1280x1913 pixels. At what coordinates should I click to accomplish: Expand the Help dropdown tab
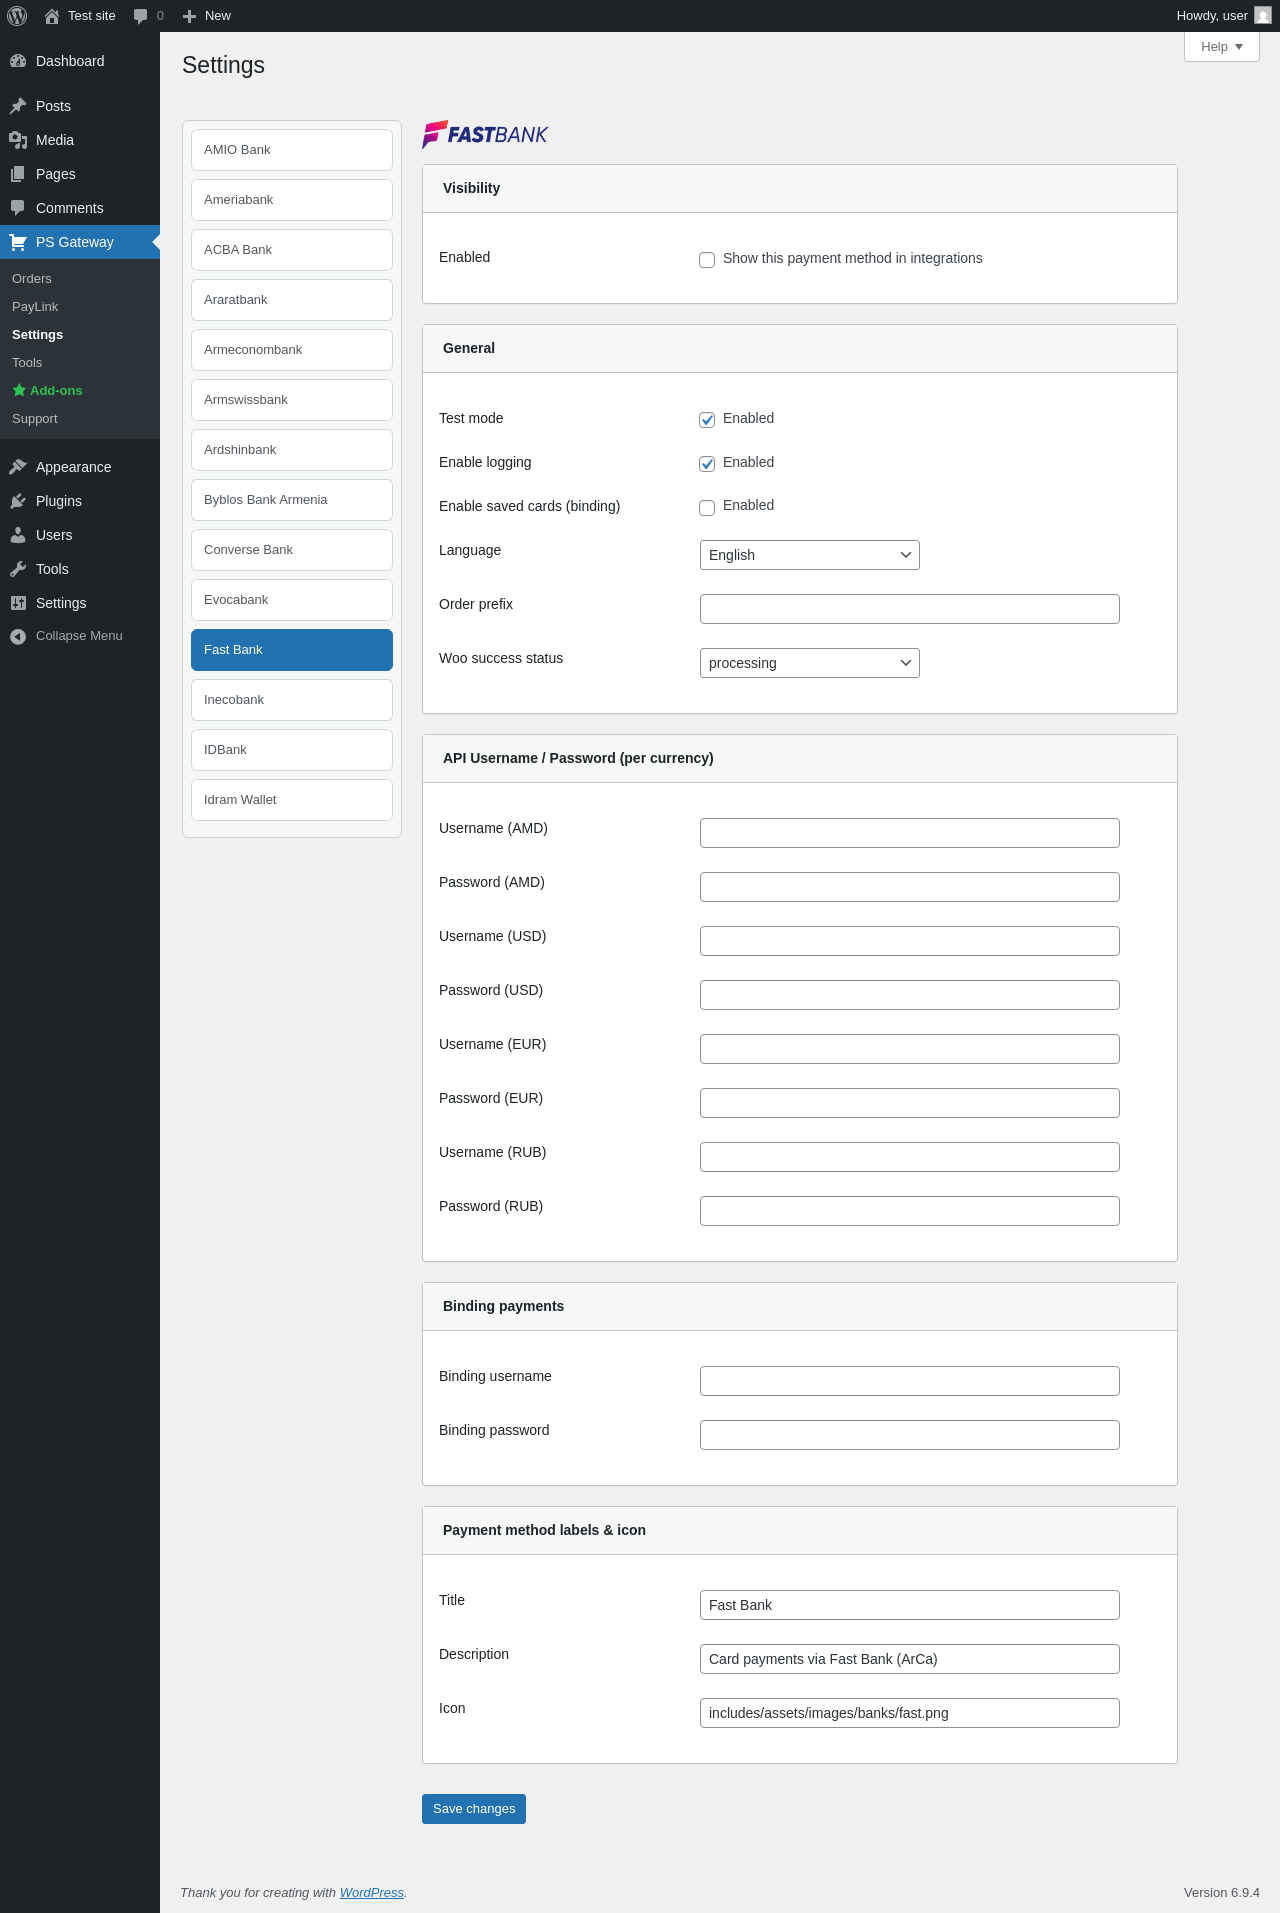[1221, 47]
